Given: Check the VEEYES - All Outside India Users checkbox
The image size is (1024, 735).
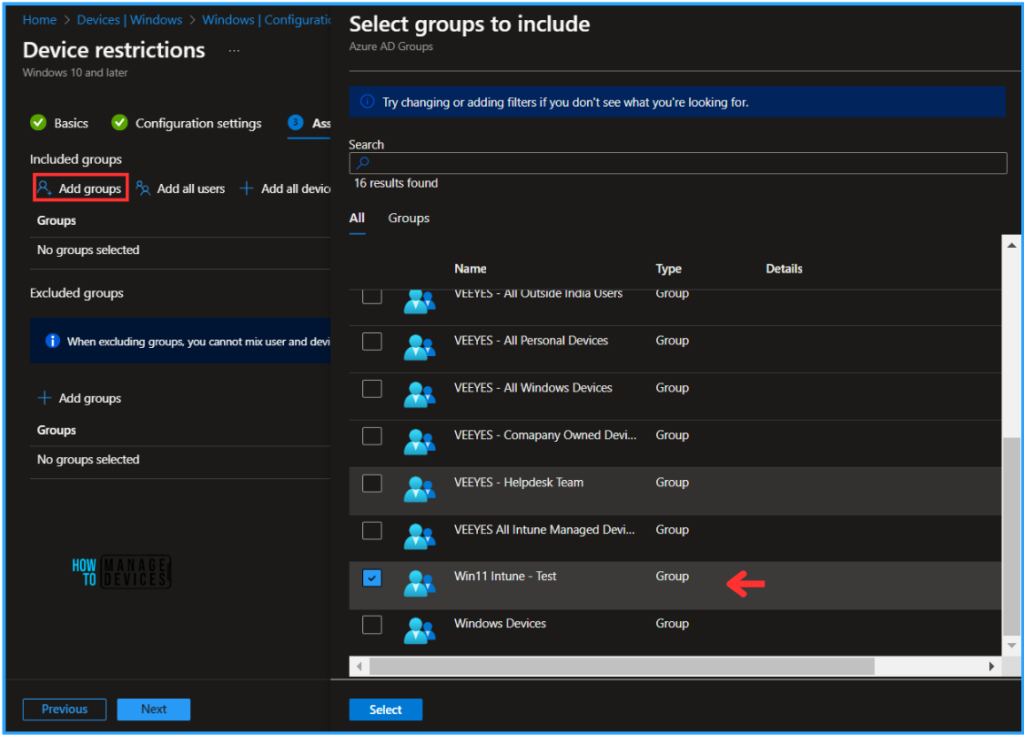Looking at the screenshot, I should pyautogui.click(x=372, y=297).
